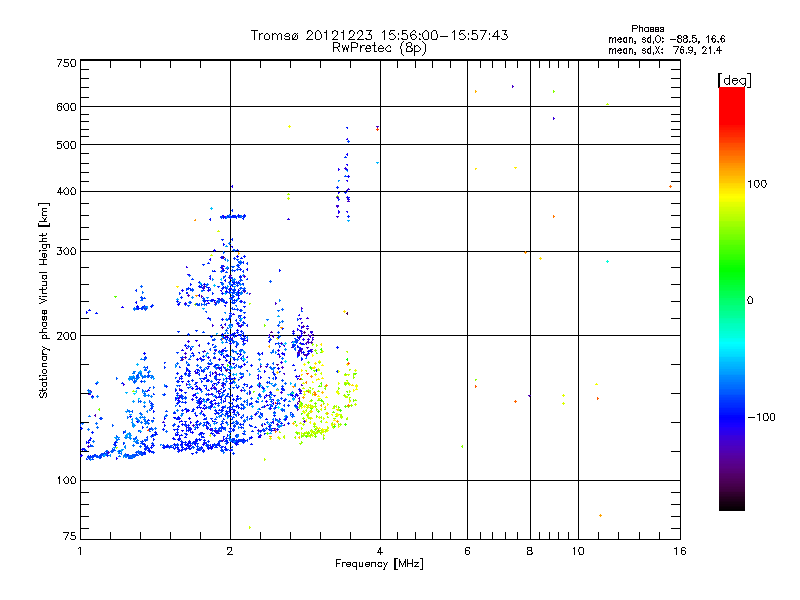Click the y-axis tick label '200'
Image resolution: width=800 pixels, height=600 pixels.
[67, 336]
